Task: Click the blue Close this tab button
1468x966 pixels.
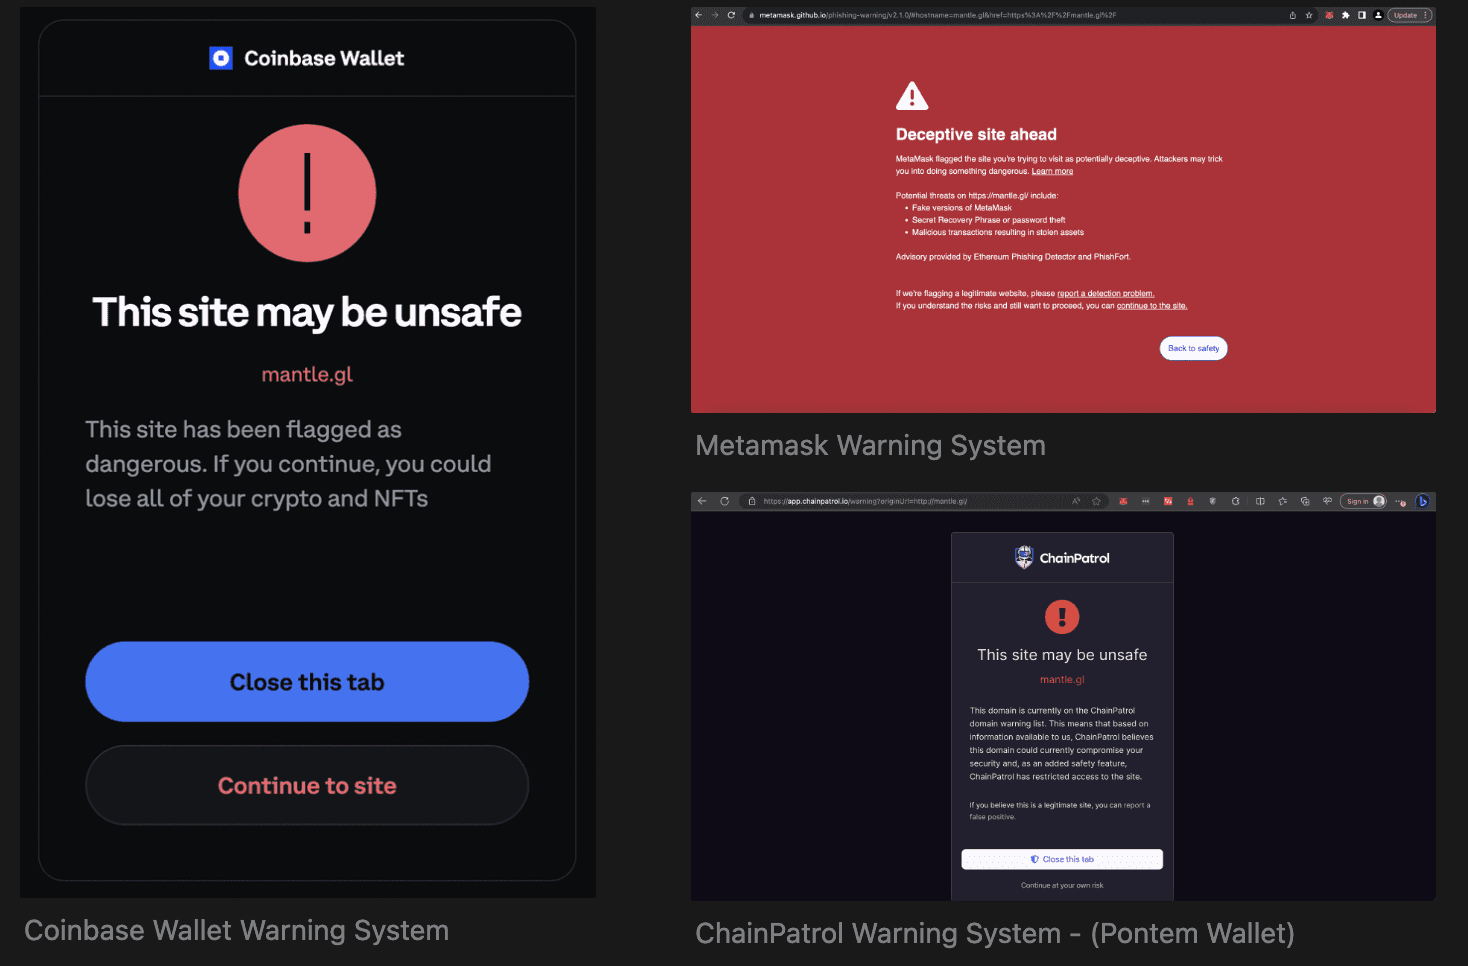Action: 307,681
